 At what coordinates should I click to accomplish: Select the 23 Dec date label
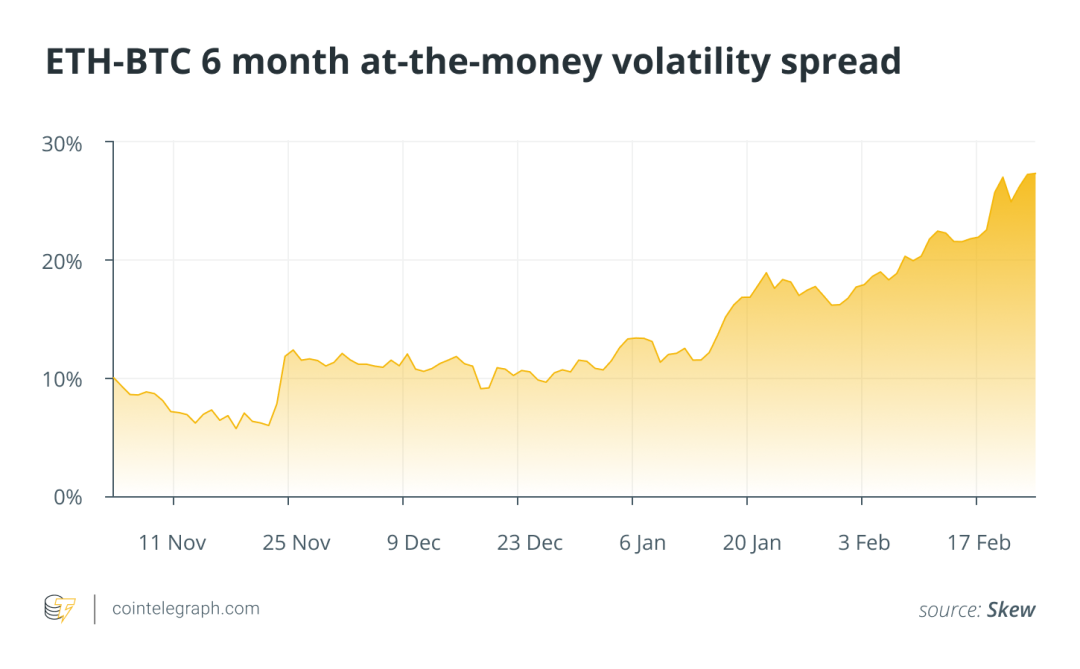[x=530, y=543]
